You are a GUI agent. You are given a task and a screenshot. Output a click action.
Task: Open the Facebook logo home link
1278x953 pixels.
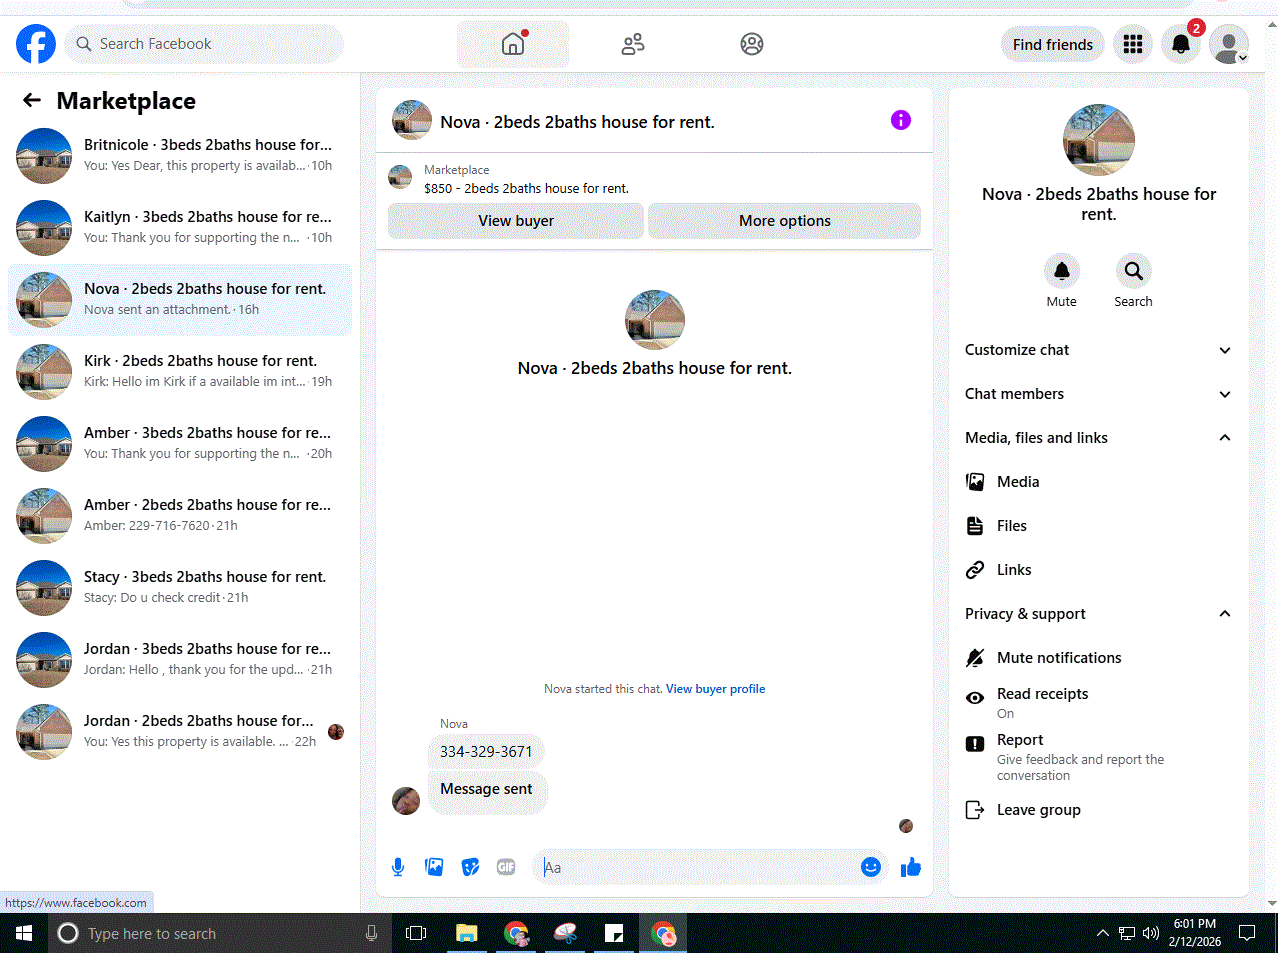[36, 44]
